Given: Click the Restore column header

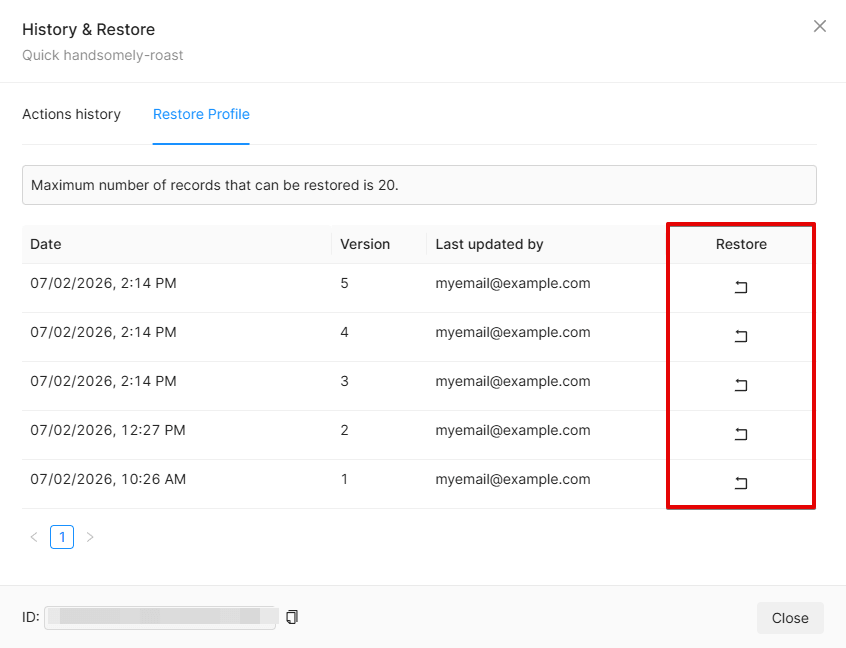Looking at the screenshot, I should pyautogui.click(x=741, y=244).
